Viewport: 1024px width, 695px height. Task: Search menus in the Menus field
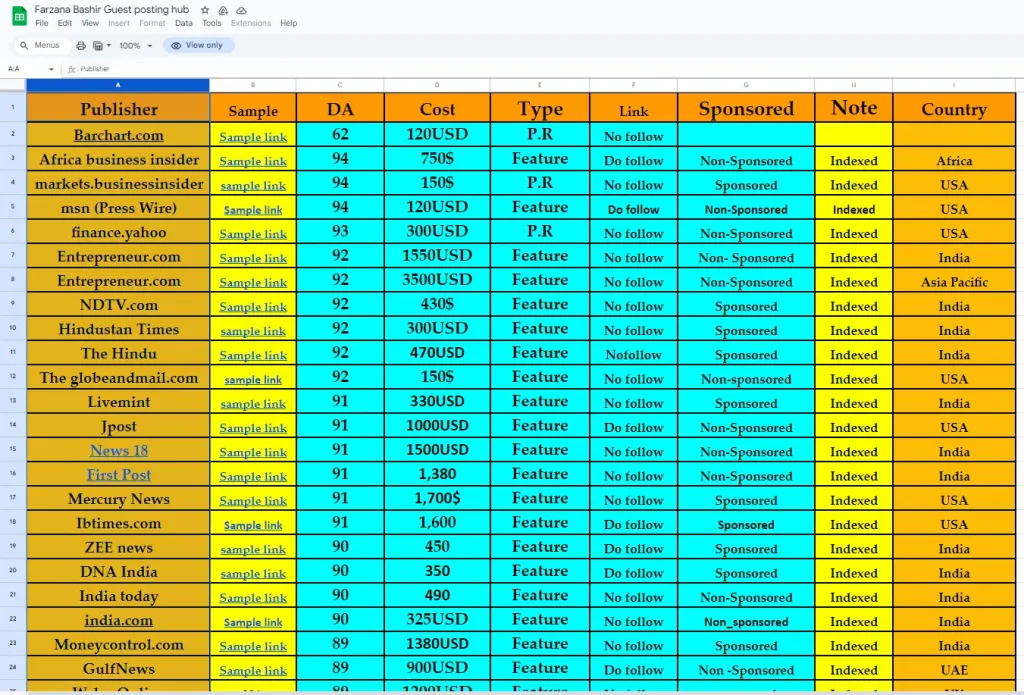40,46
